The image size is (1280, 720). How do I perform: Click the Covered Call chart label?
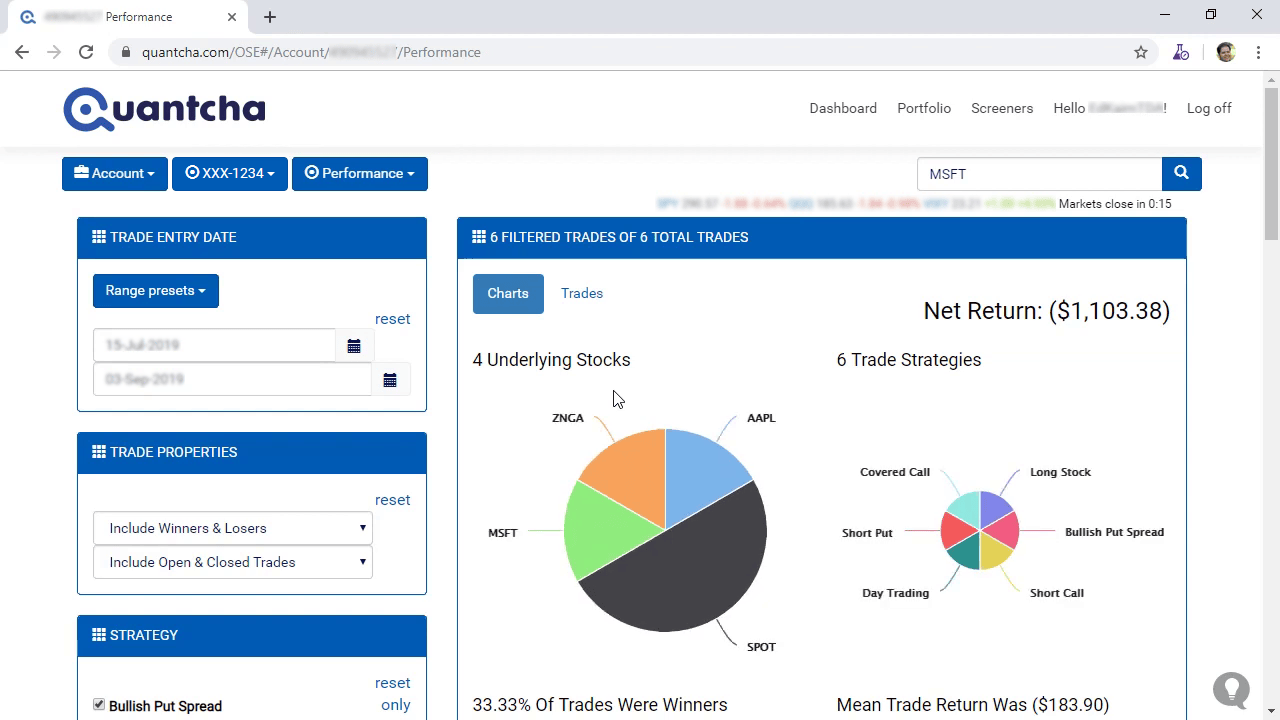point(895,472)
